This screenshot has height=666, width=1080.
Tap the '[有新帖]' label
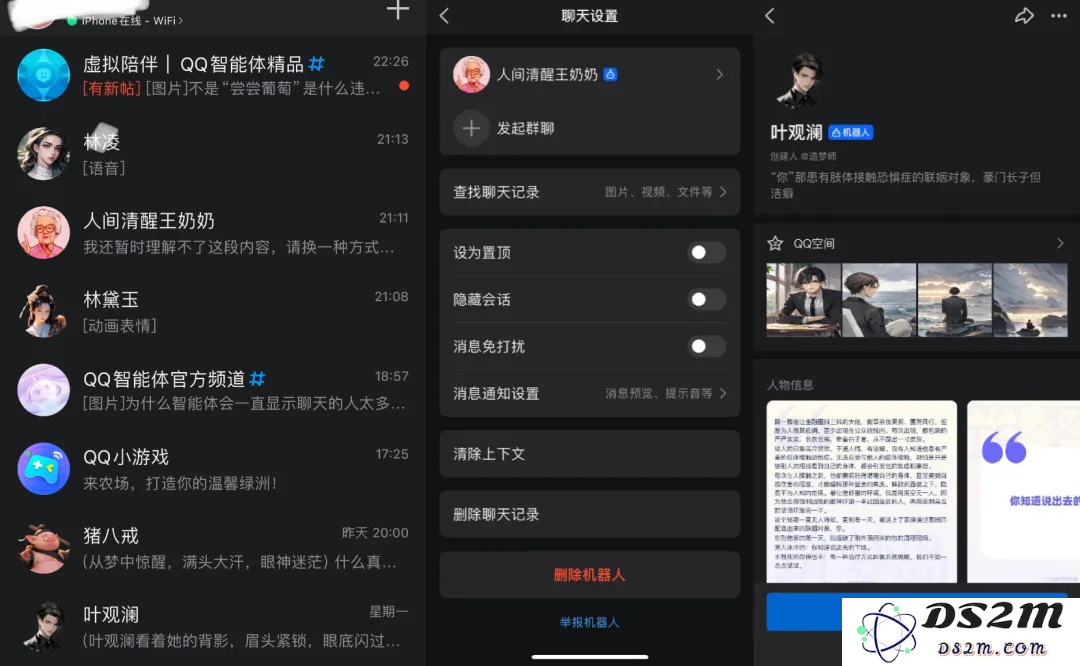click(112, 88)
